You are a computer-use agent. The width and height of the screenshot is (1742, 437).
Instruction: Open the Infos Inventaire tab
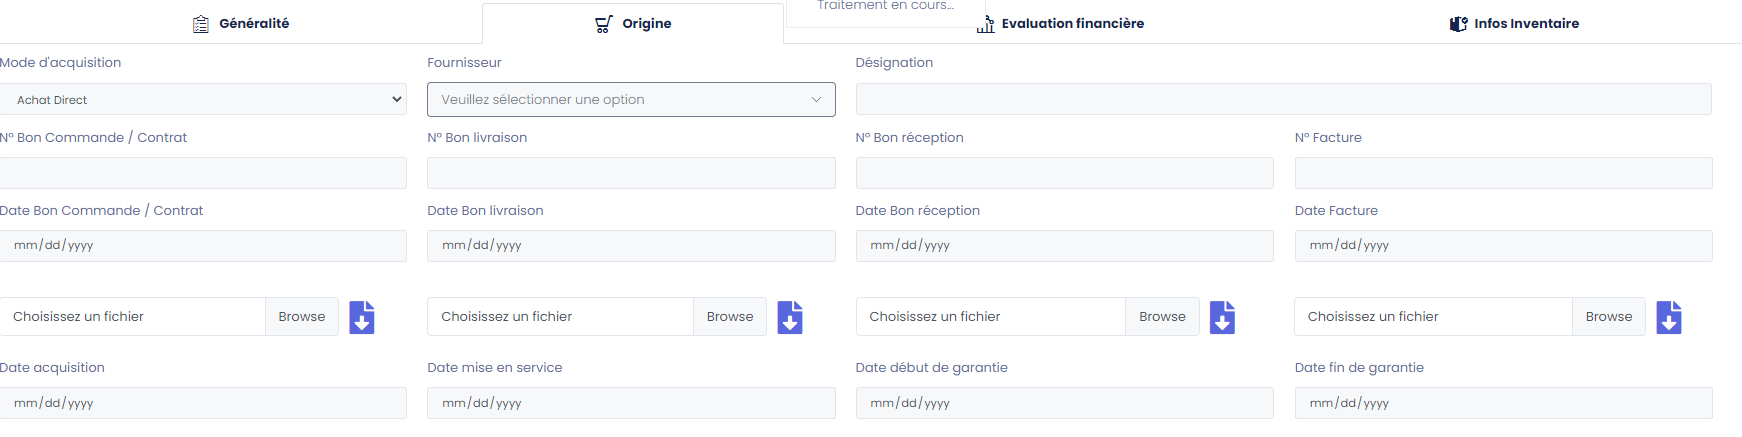[x=1514, y=23]
